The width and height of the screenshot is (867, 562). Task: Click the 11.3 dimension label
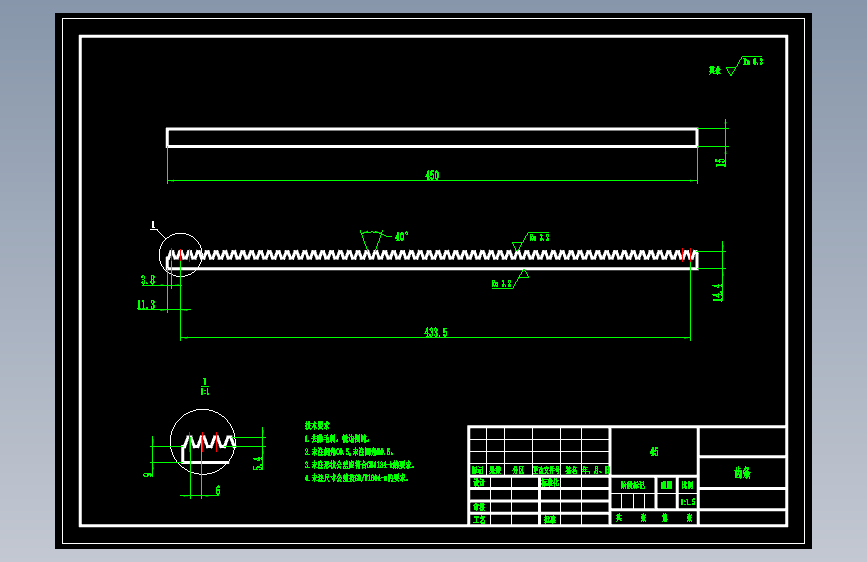pyautogui.click(x=147, y=305)
